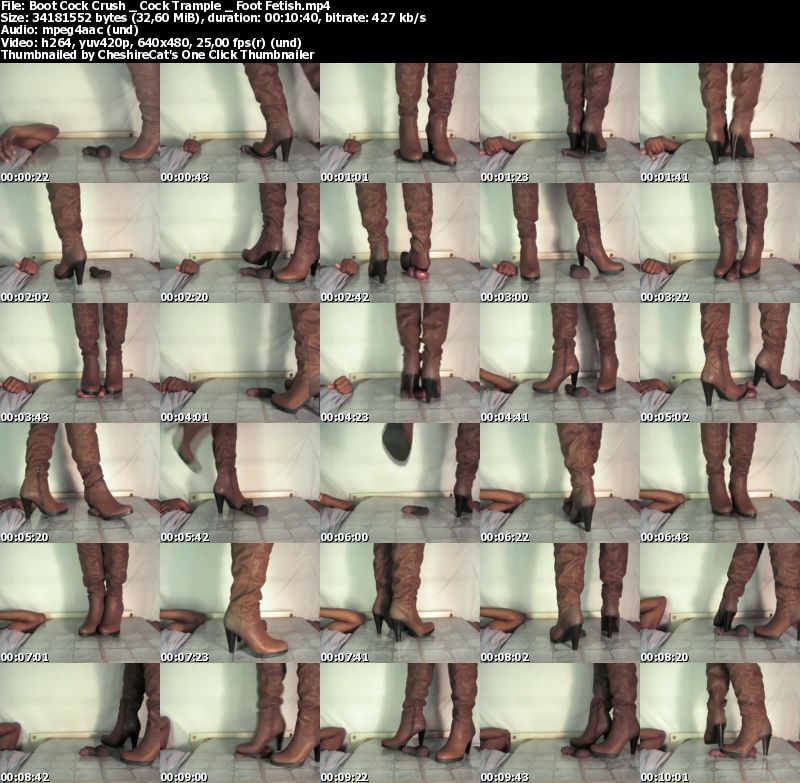This screenshot has width=800, height=783.
Task: Select the thumbnail stamped 00:03:43
Action: (80, 363)
